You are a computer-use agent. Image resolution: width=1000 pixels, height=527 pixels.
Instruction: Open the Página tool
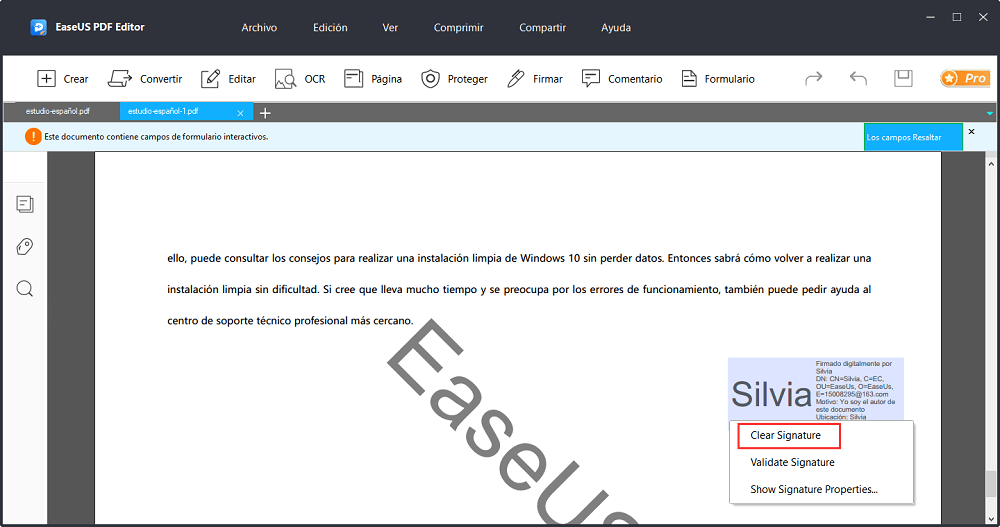coord(372,78)
